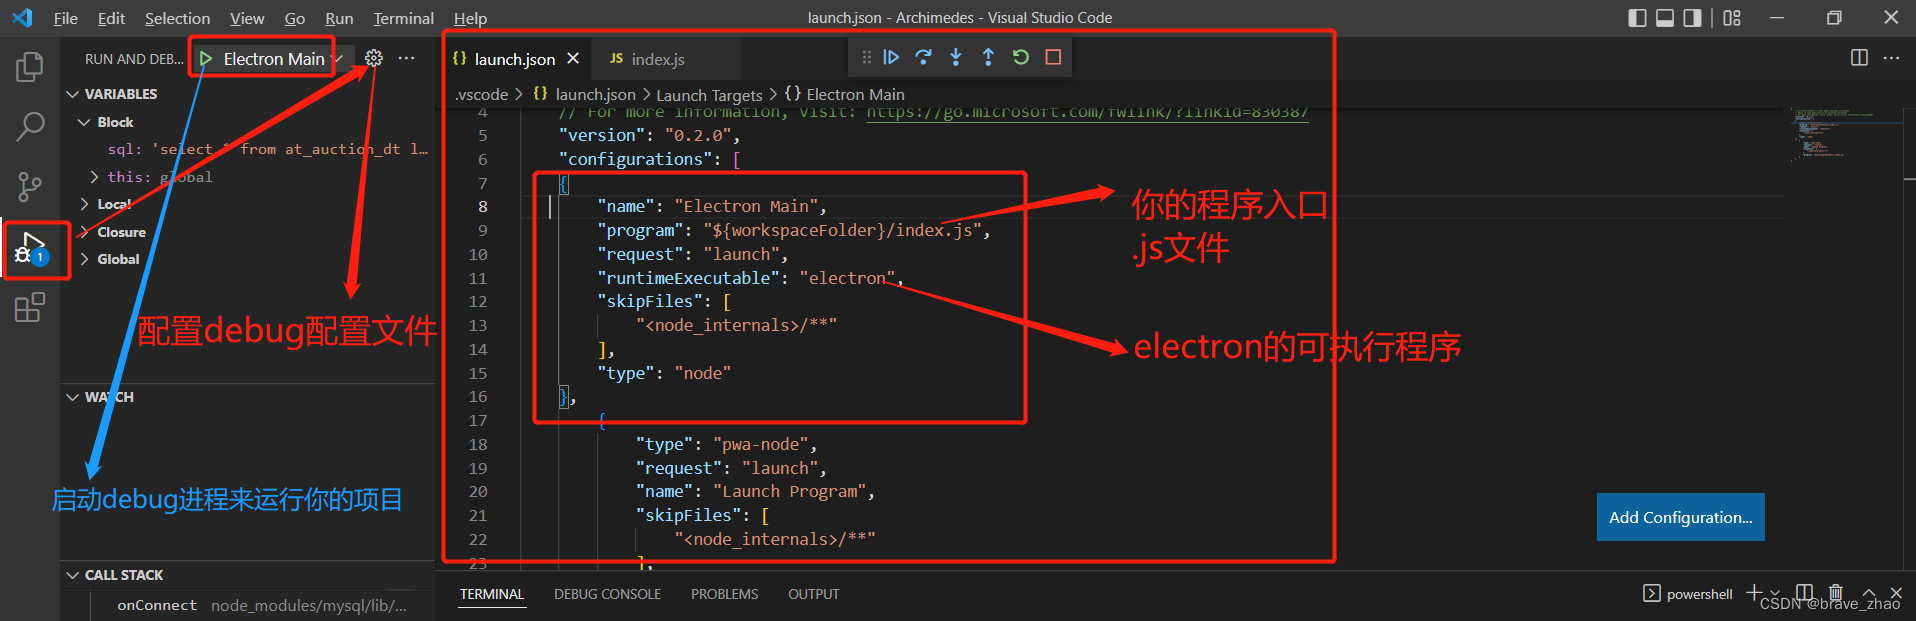Open editor more actions menu
1916x621 pixels.
point(1891,58)
